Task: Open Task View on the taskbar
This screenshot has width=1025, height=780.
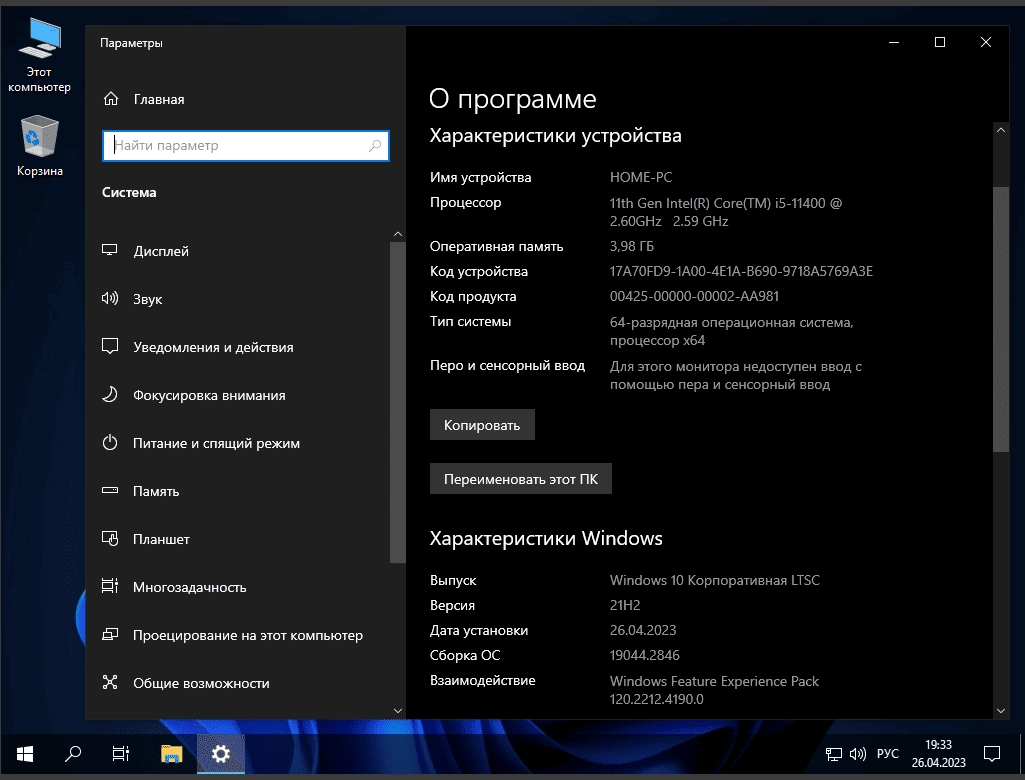Action: (x=121, y=754)
